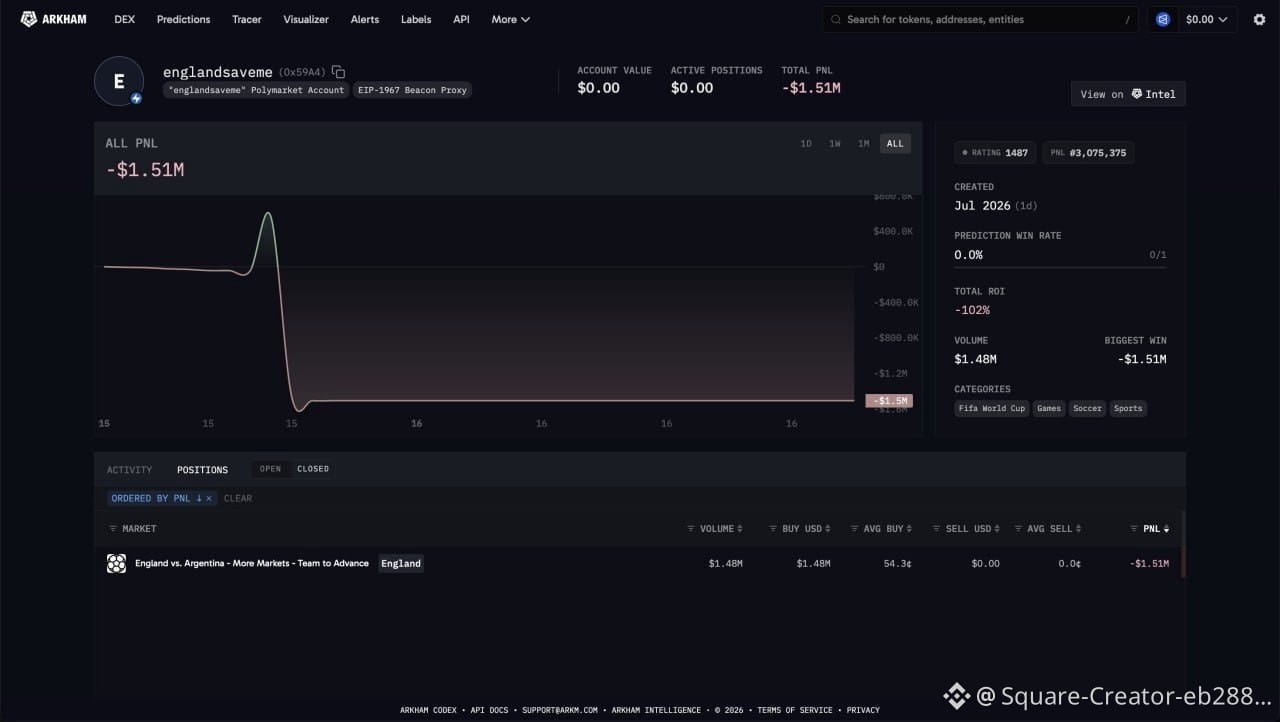Viewport: 1280px width, 722px height.
Task: Click the prediction win rate bar
Action: click(1060, 267)
